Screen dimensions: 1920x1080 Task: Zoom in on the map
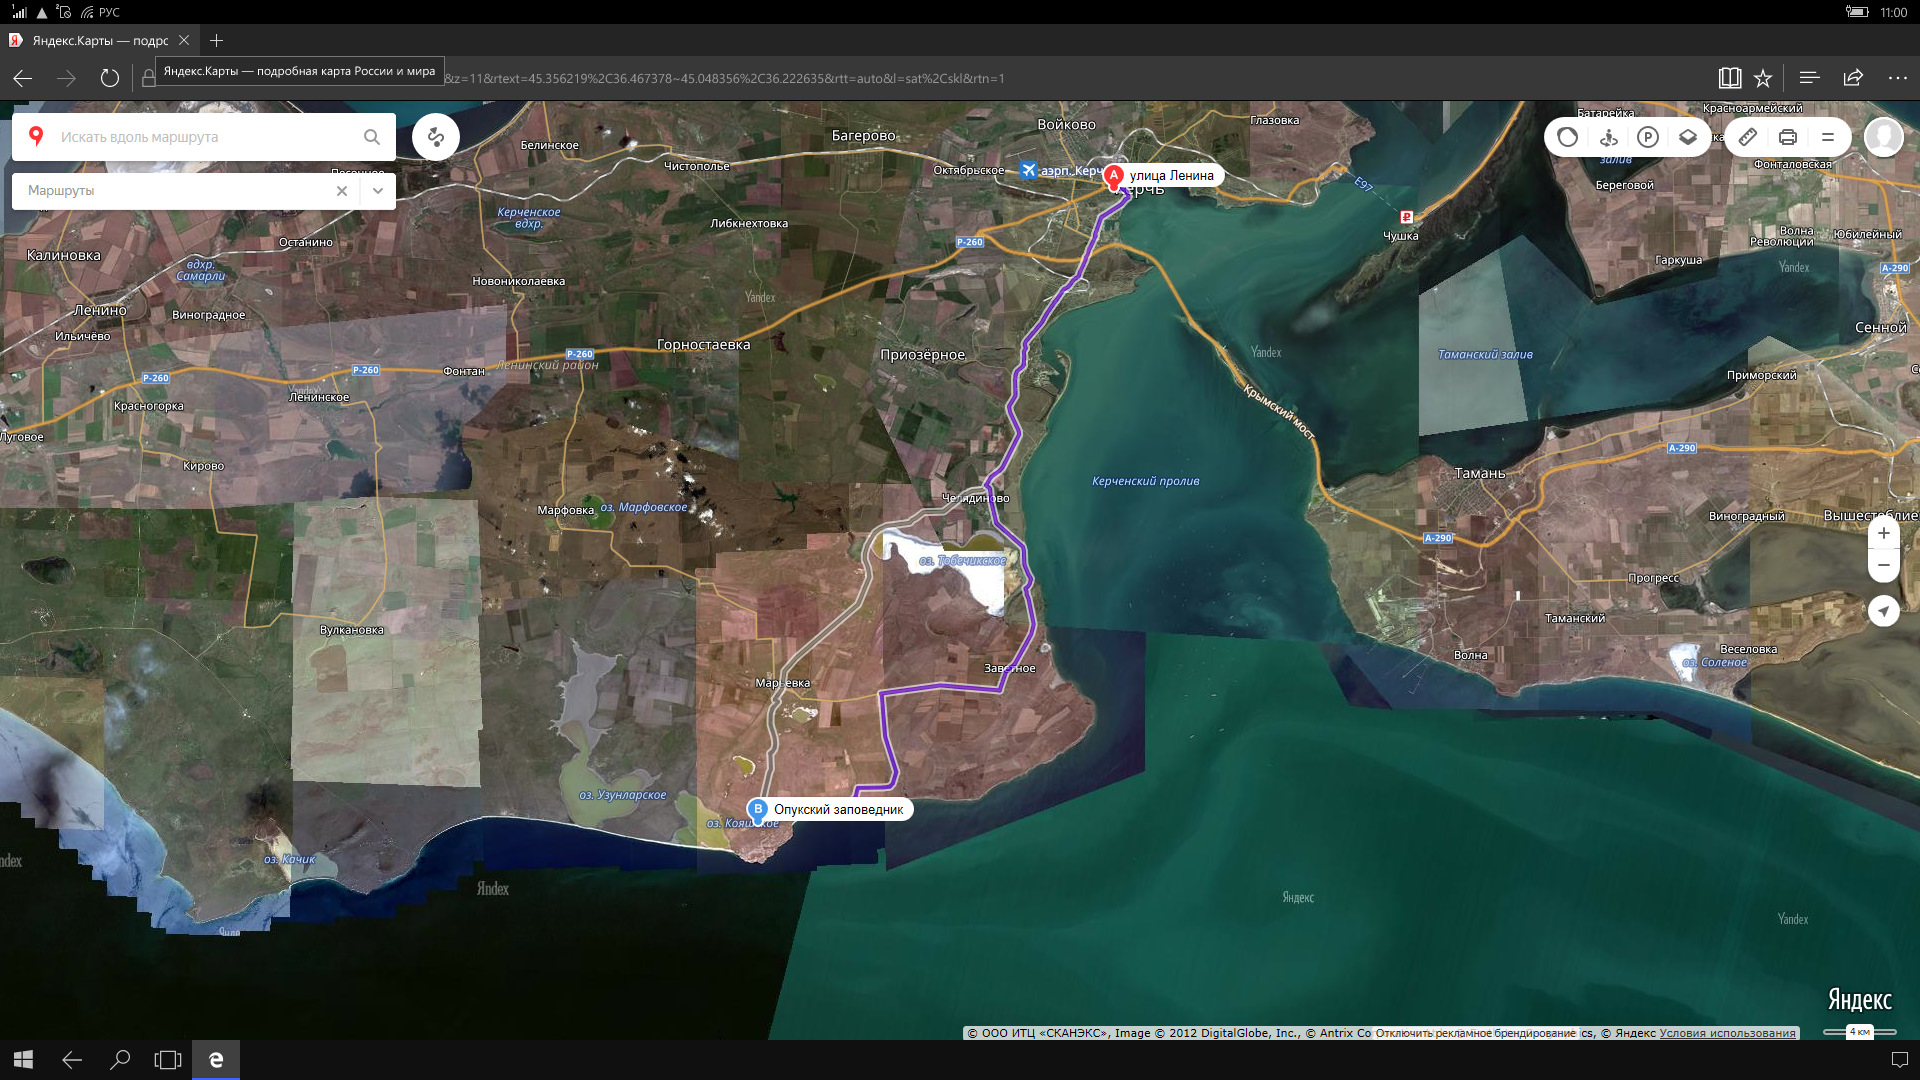pos(1884,533)
